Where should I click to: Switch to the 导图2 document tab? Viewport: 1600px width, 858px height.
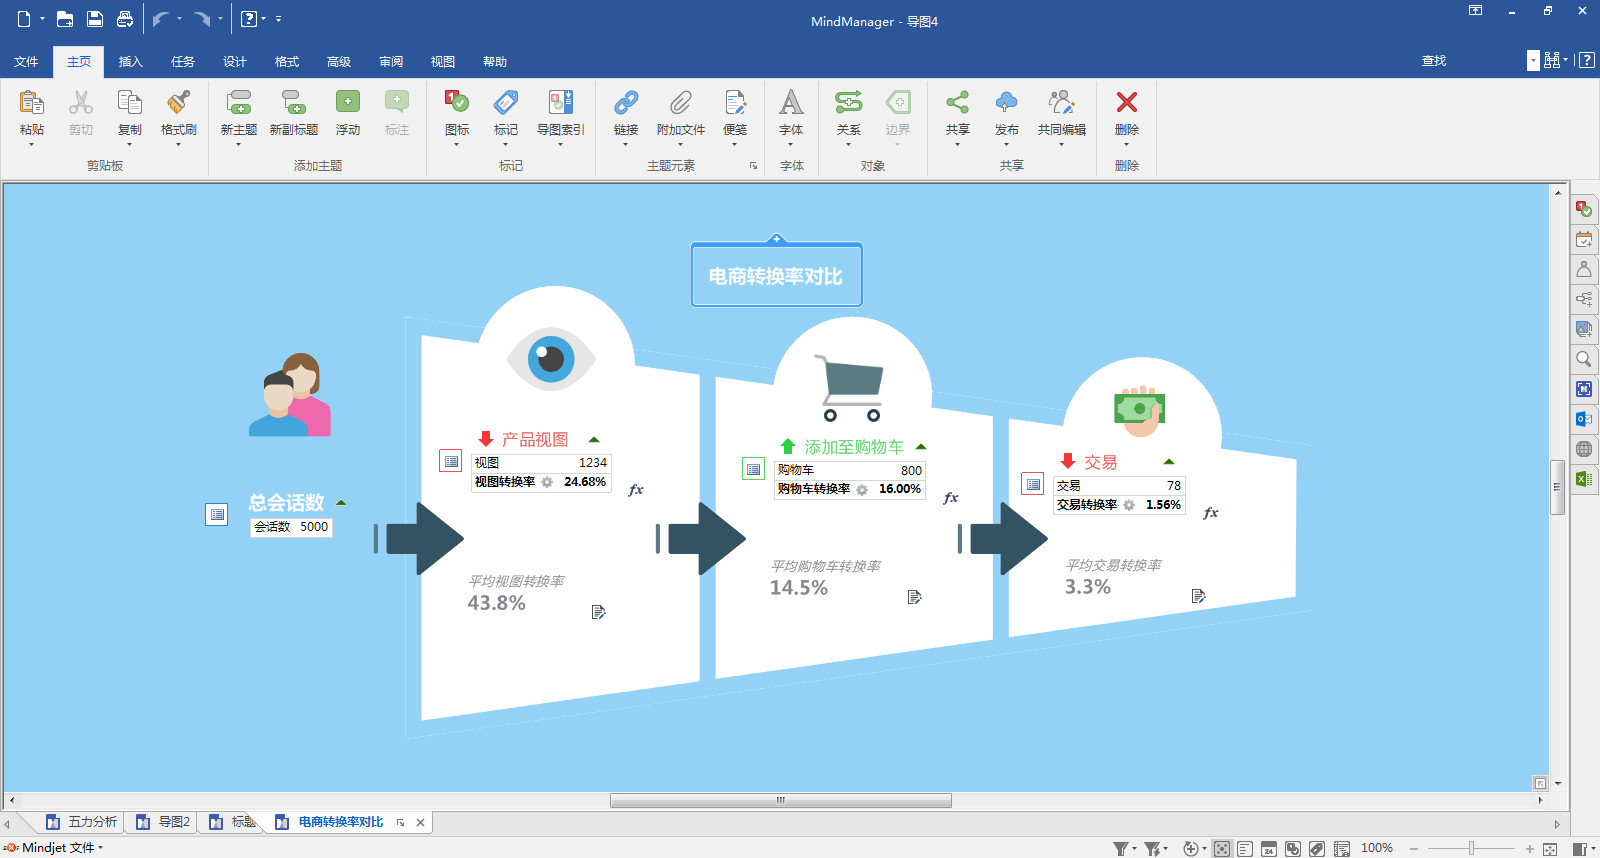tap(163, 822)
